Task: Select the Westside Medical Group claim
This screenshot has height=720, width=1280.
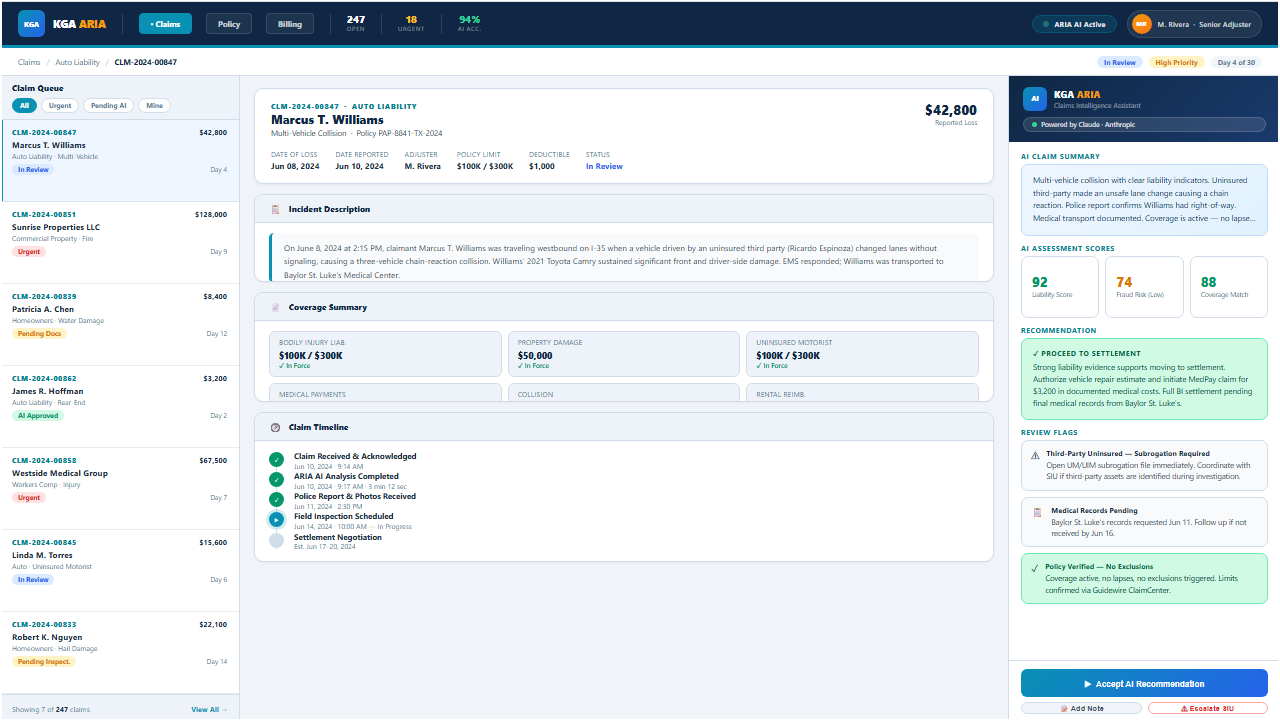Action: click(120, 489)
